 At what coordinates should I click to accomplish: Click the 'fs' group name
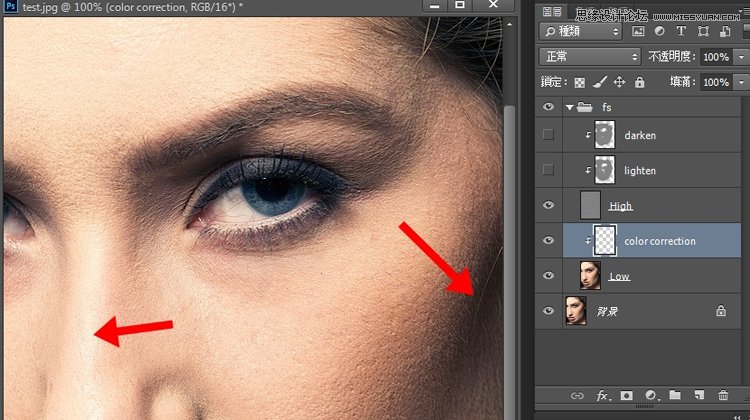click(x=607, y=108)
